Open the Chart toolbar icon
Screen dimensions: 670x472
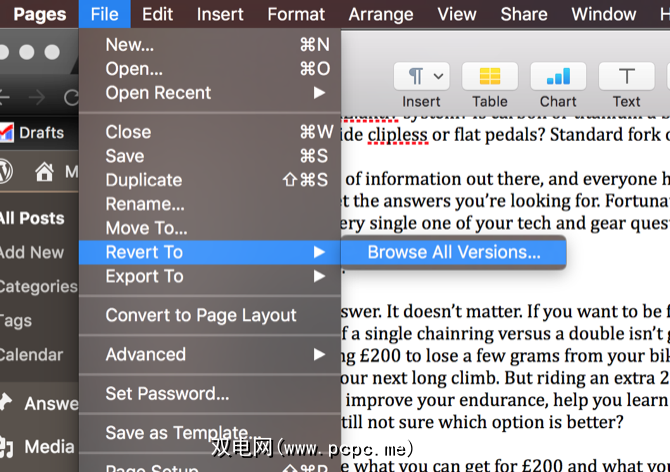pyautogui.click(x=558, y=76)
